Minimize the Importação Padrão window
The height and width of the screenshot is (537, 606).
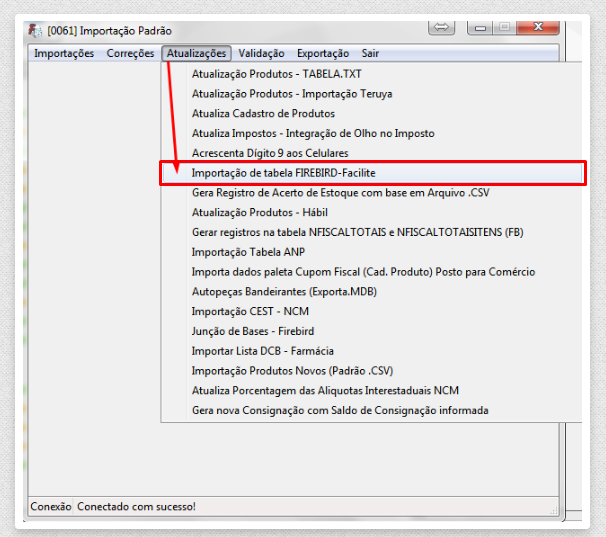coord(480,27)
